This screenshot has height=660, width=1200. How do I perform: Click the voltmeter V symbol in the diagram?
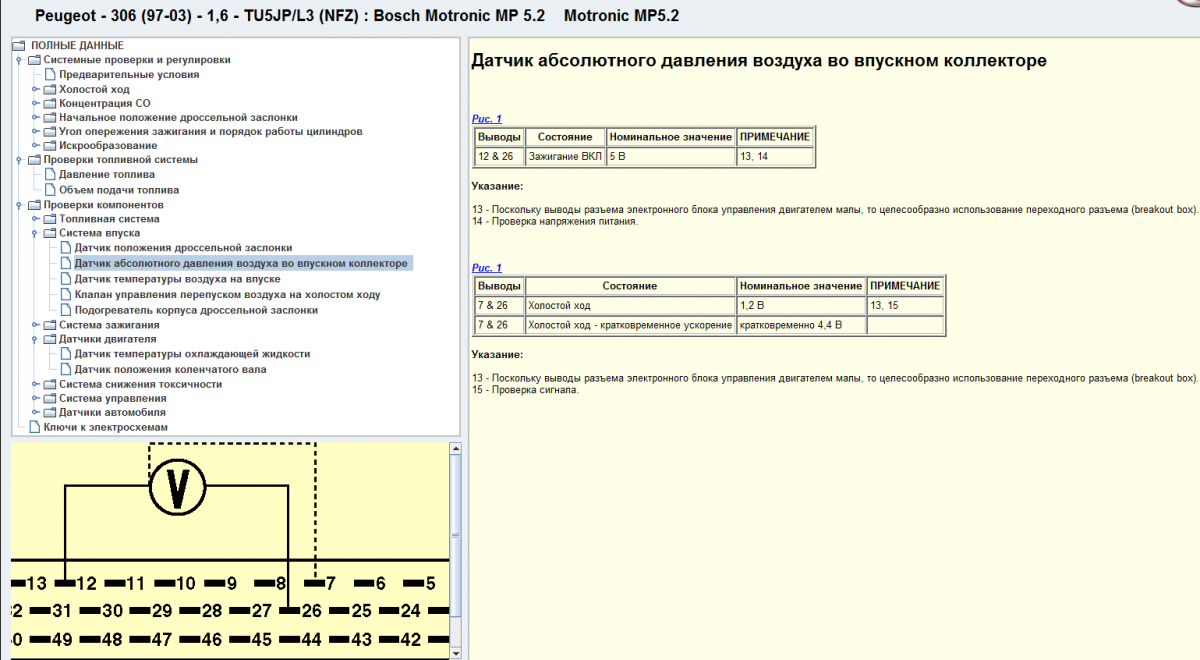pyautogui.click(x=177, y=488)
